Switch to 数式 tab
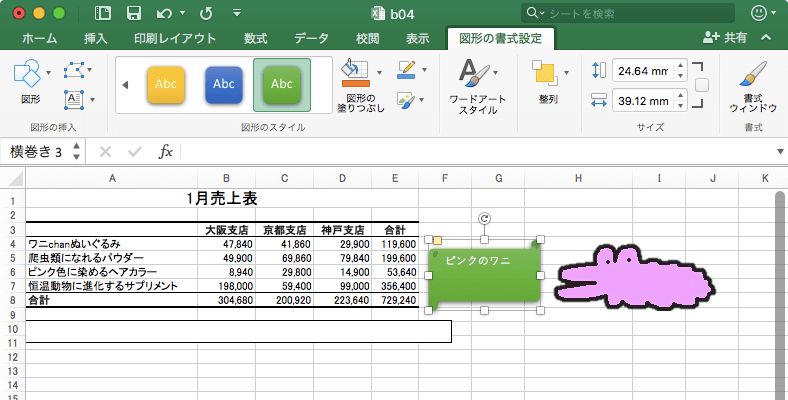 (255, 38)
